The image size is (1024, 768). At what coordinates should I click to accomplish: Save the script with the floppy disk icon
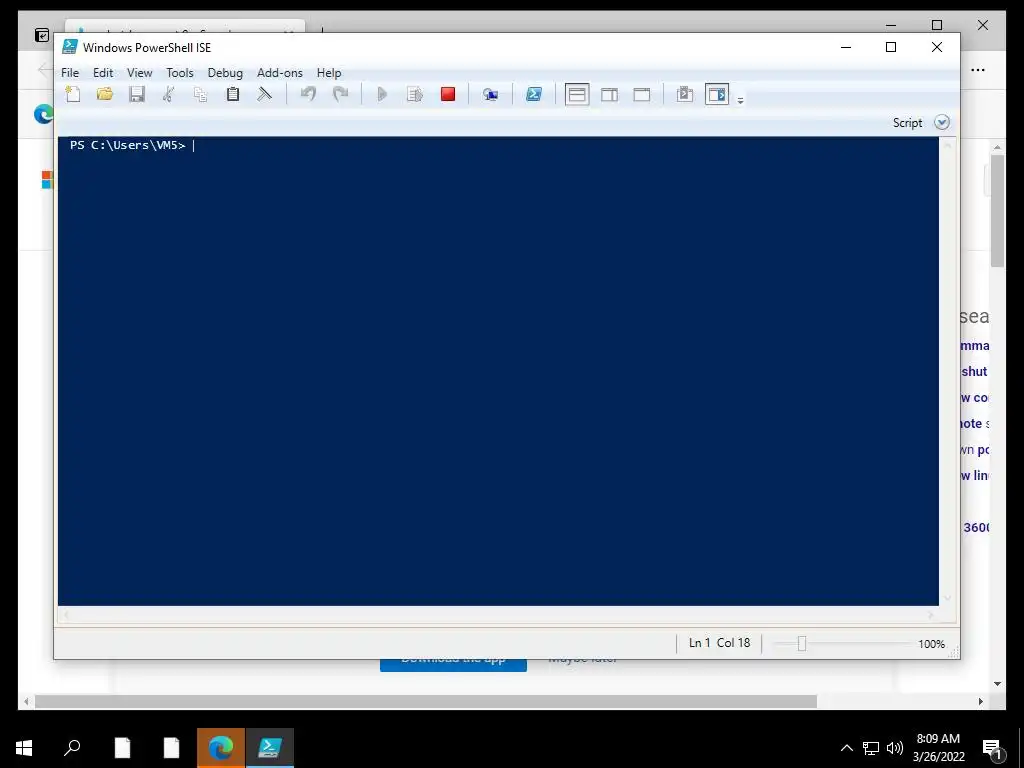point(136,94)
